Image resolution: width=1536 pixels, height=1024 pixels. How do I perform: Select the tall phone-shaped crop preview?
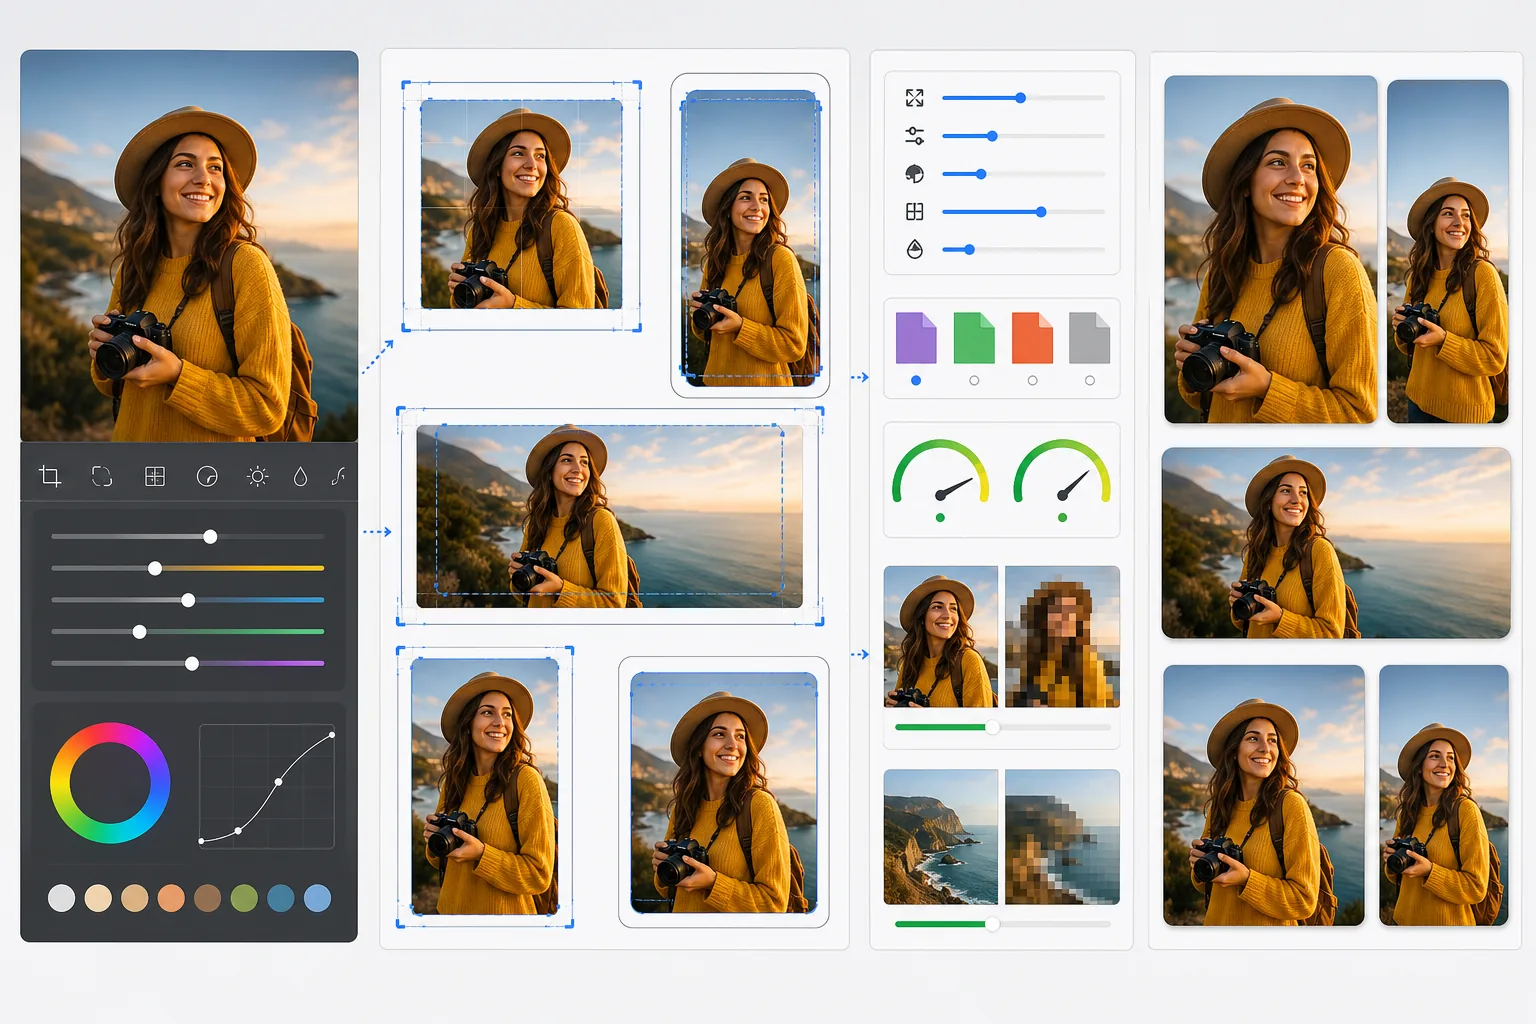(750, 236)
